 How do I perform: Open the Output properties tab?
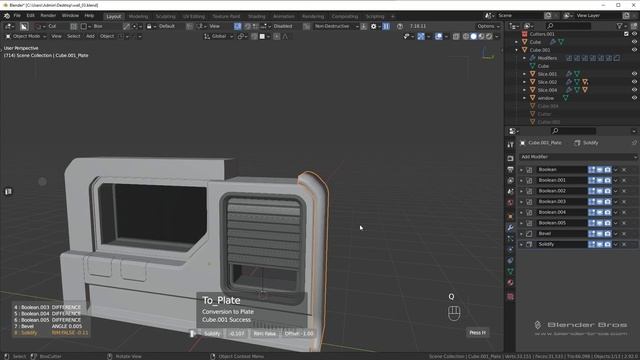point(510,169)
